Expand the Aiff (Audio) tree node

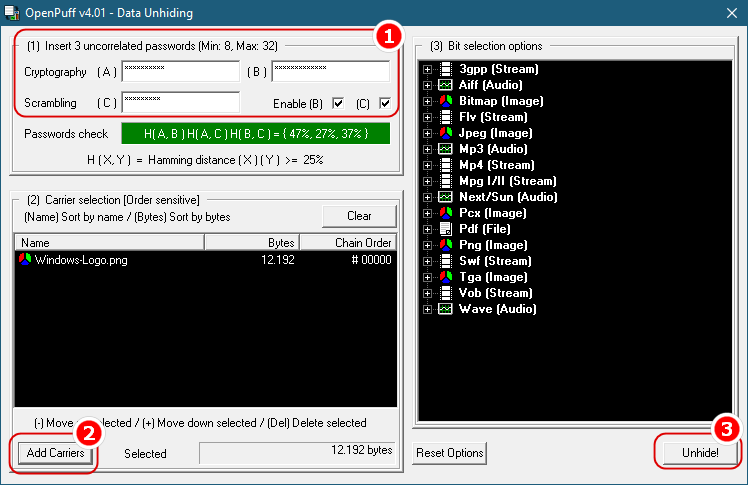427,85
